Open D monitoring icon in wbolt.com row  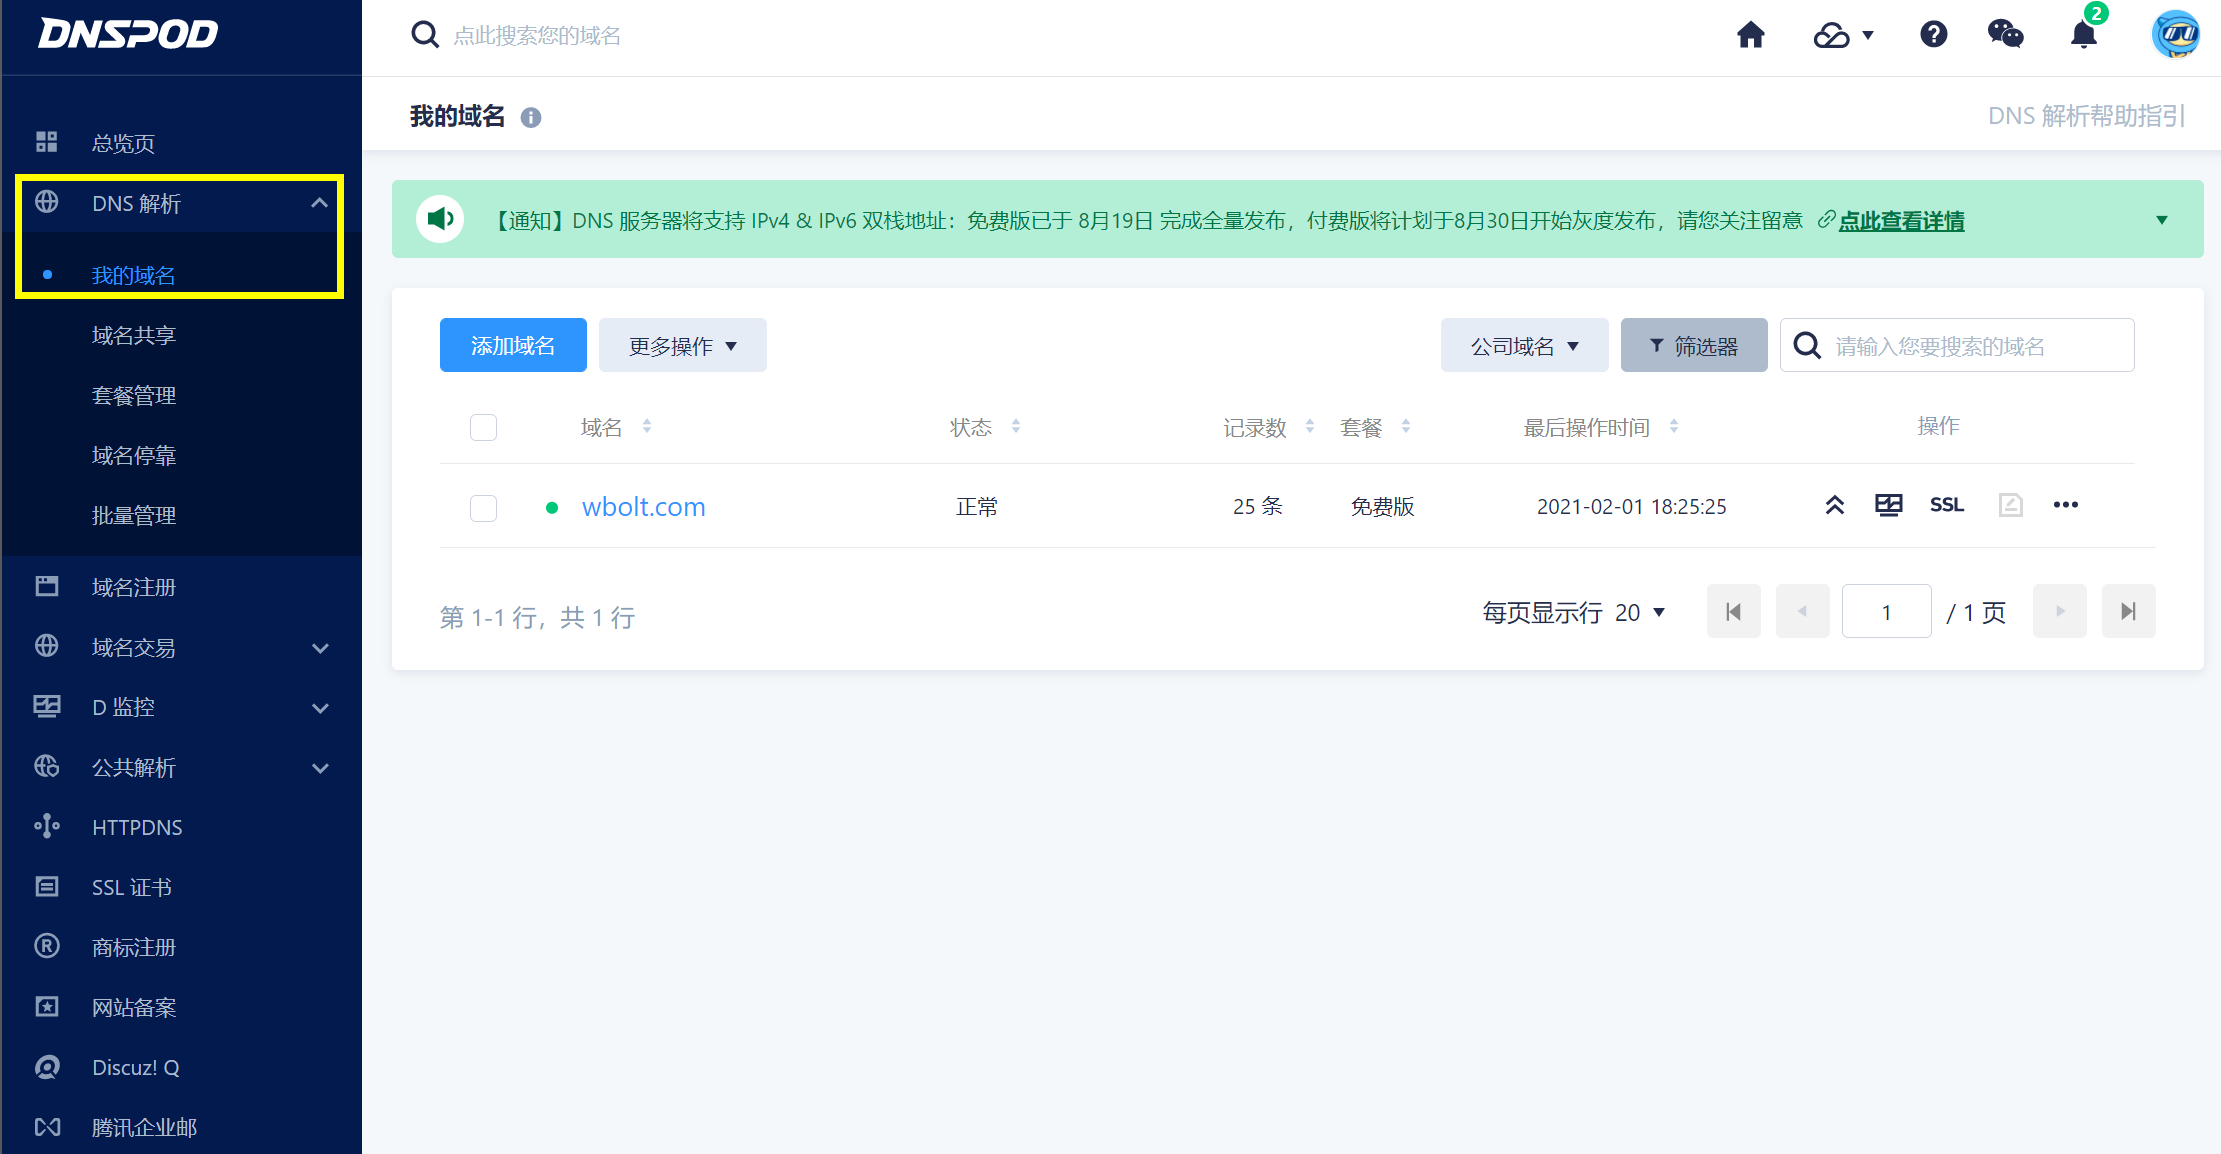[1888, 505]
